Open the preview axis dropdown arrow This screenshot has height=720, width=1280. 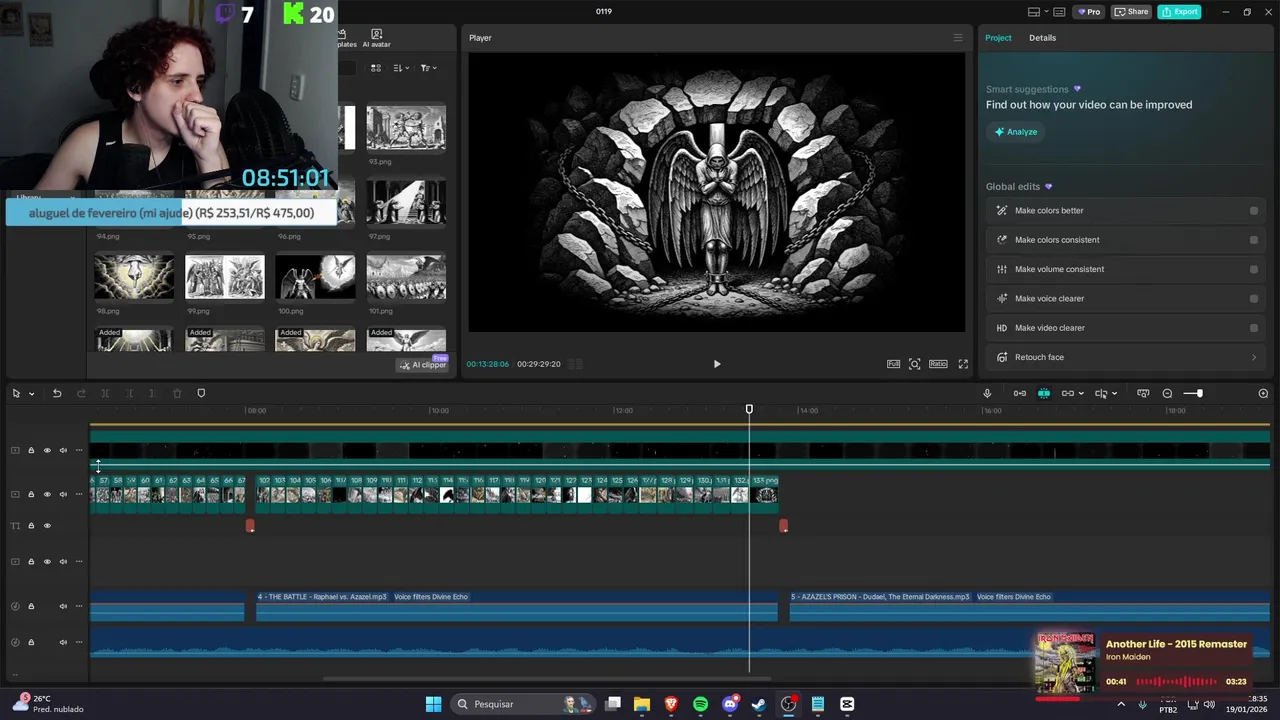pyautogui.click(x=1114, y=394)
